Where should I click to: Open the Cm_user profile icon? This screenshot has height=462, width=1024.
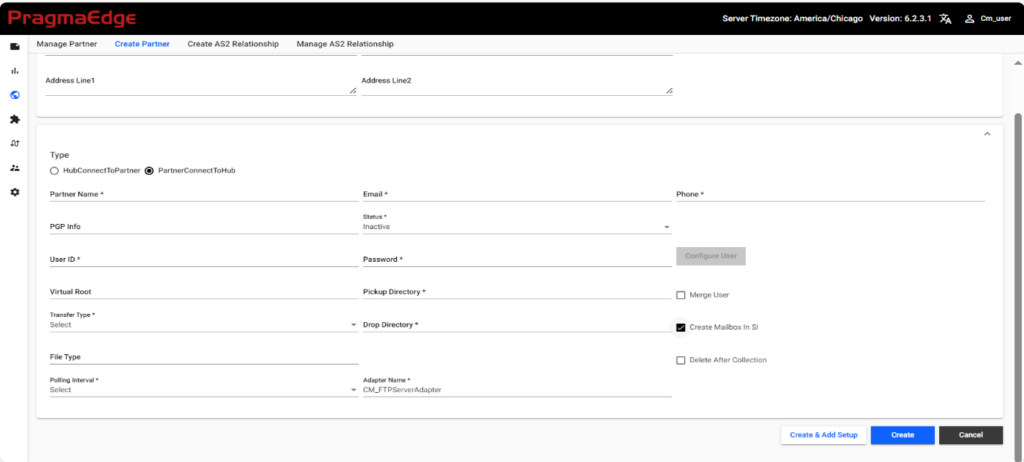tap(970, 18)
